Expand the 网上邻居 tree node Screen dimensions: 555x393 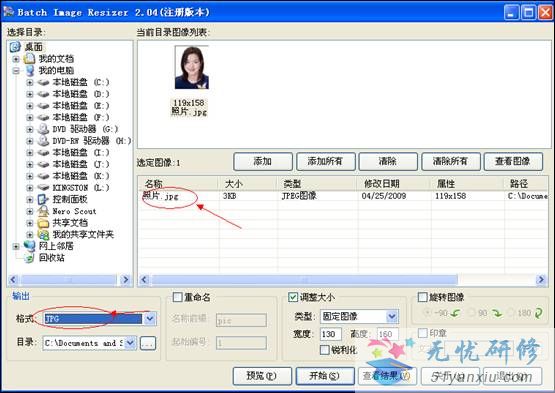16,246
